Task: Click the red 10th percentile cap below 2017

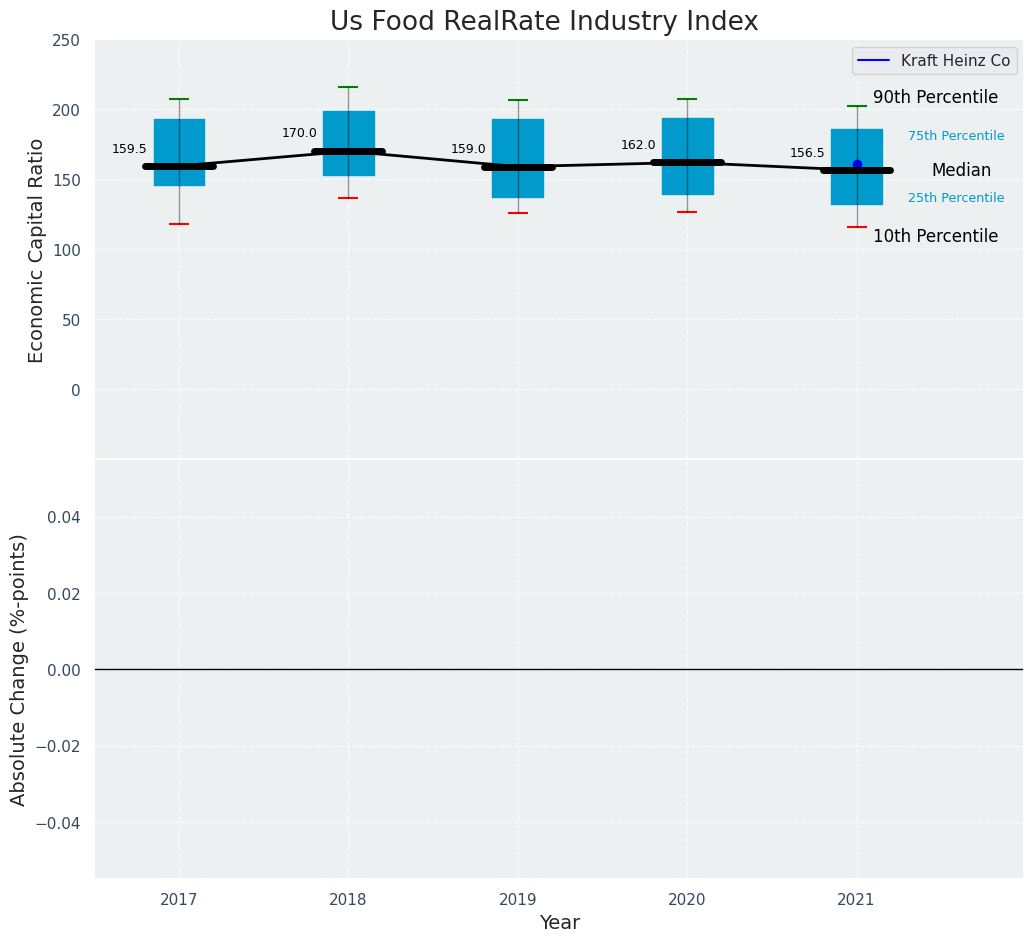Action: click(x=179, y=224)
